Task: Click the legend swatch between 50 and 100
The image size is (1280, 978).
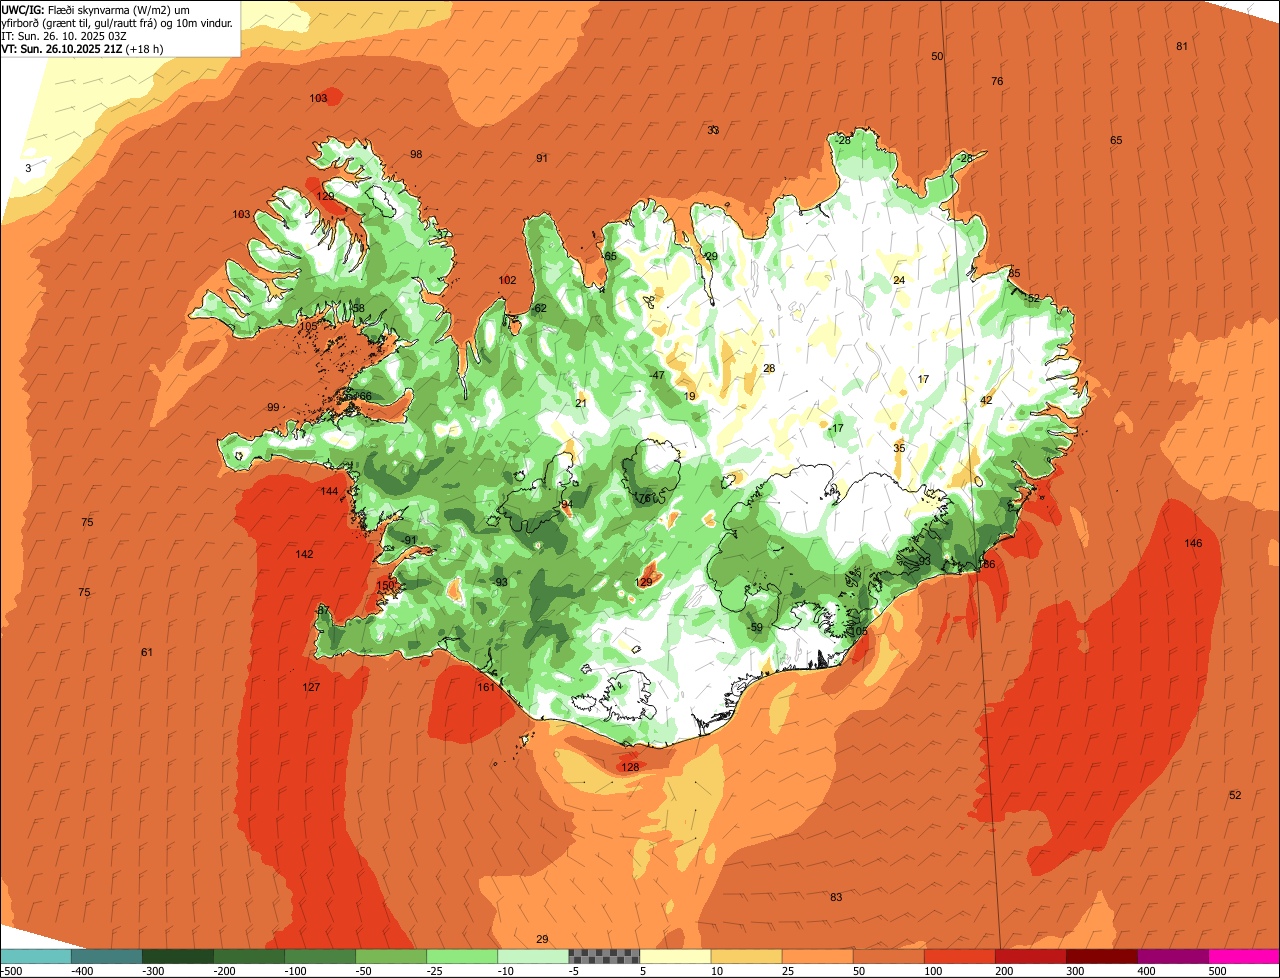Action: [x=888, y=956]
